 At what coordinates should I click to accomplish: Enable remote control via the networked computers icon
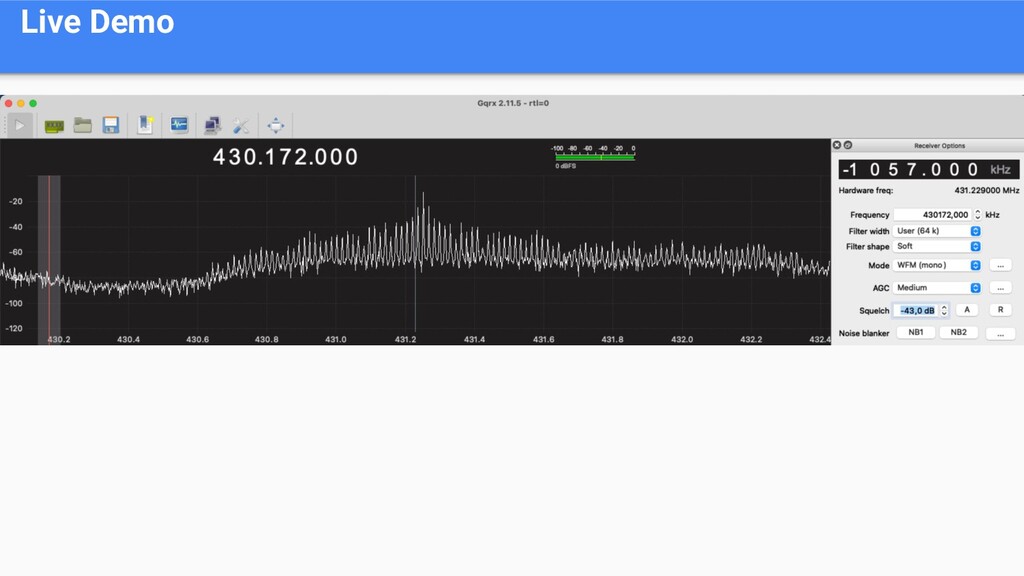(212, 125)
